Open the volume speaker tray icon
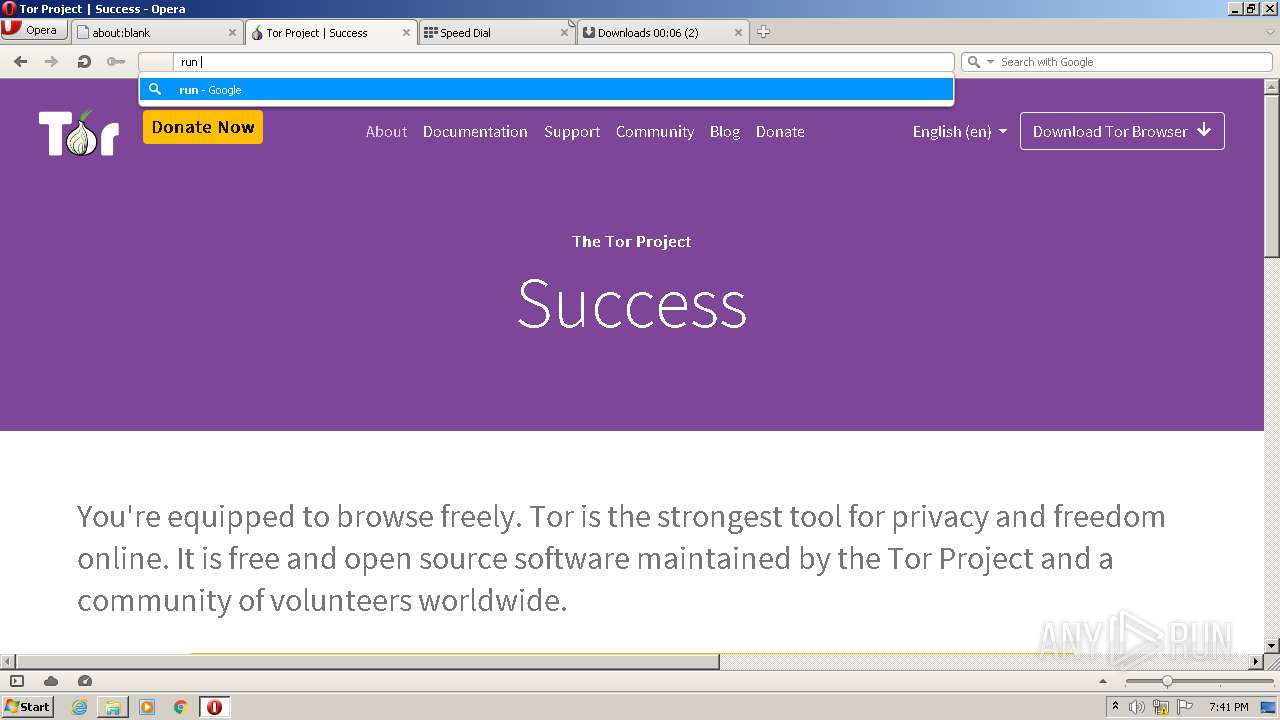Image resolution: width=1280 pixels, height=720 pixels. [x=1137, y=707]
